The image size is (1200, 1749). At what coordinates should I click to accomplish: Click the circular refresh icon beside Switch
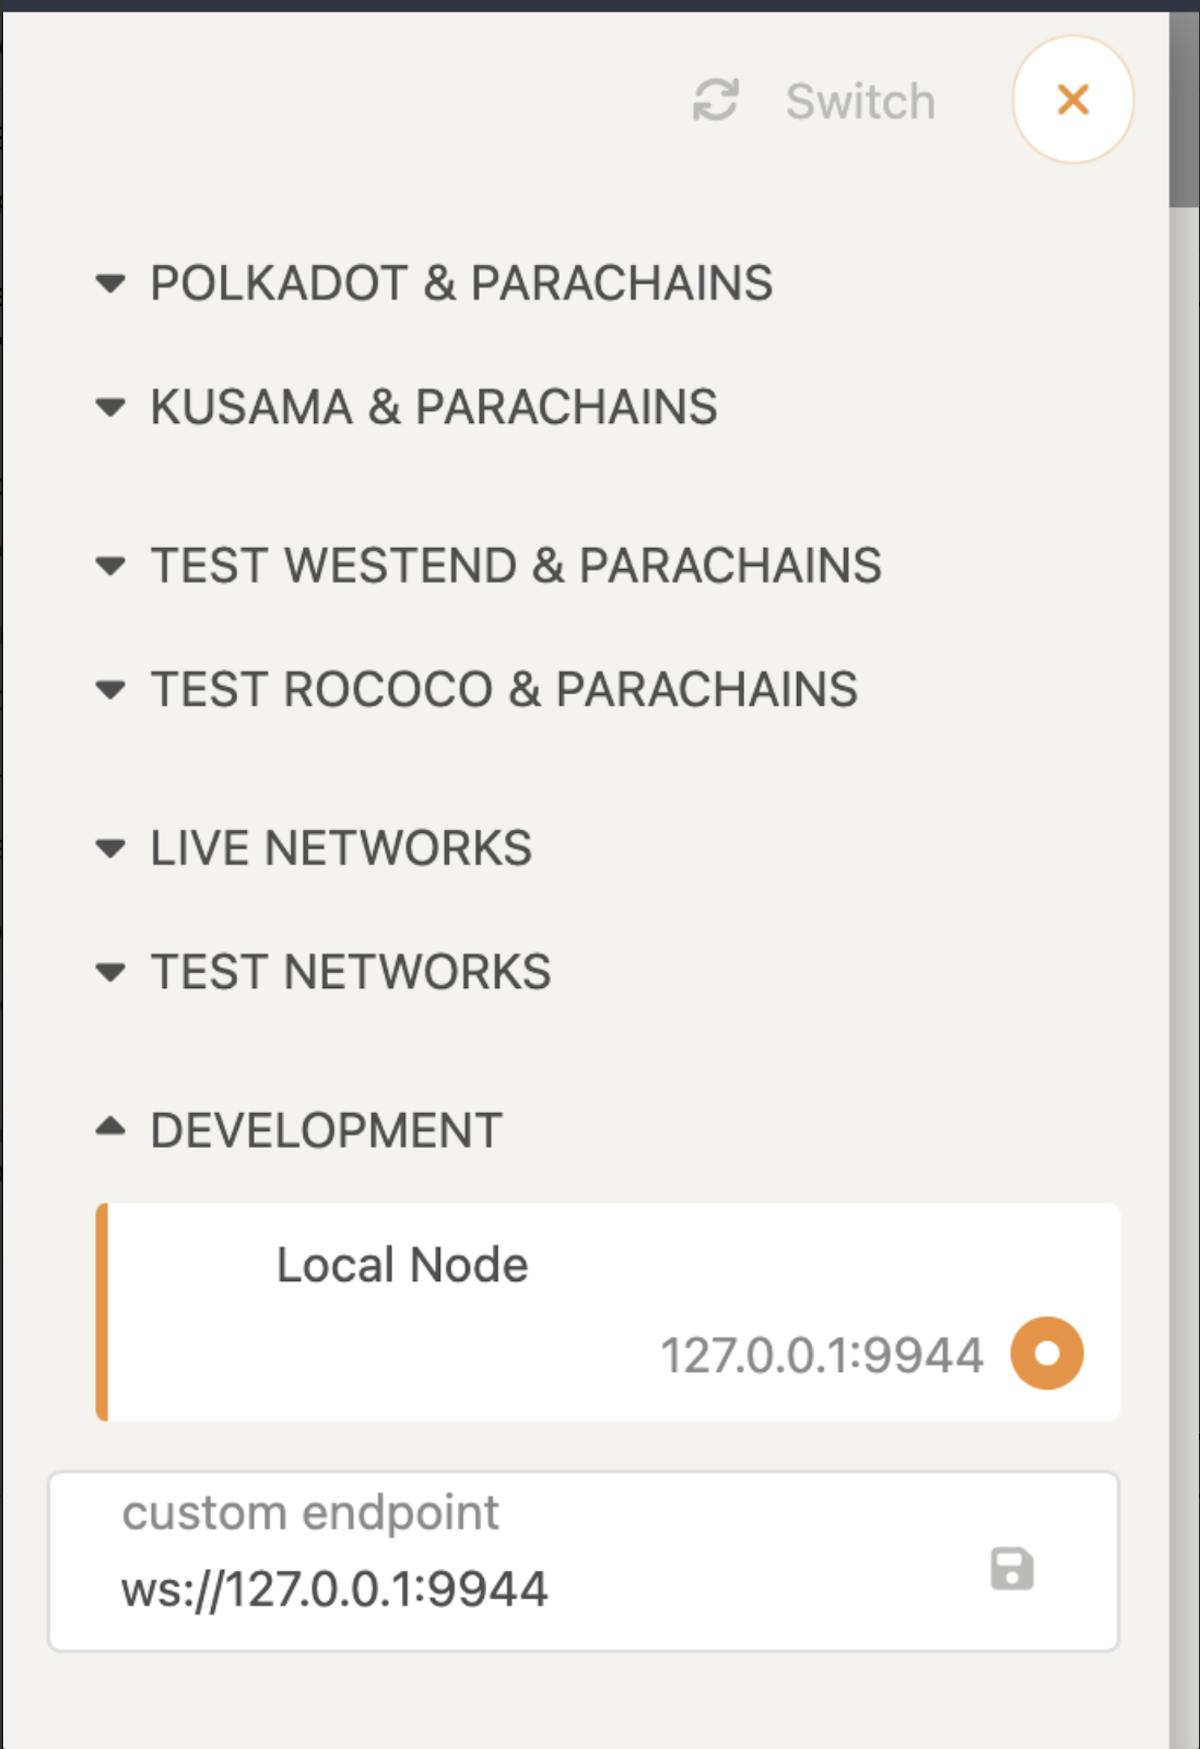click(x=716, y=100)
